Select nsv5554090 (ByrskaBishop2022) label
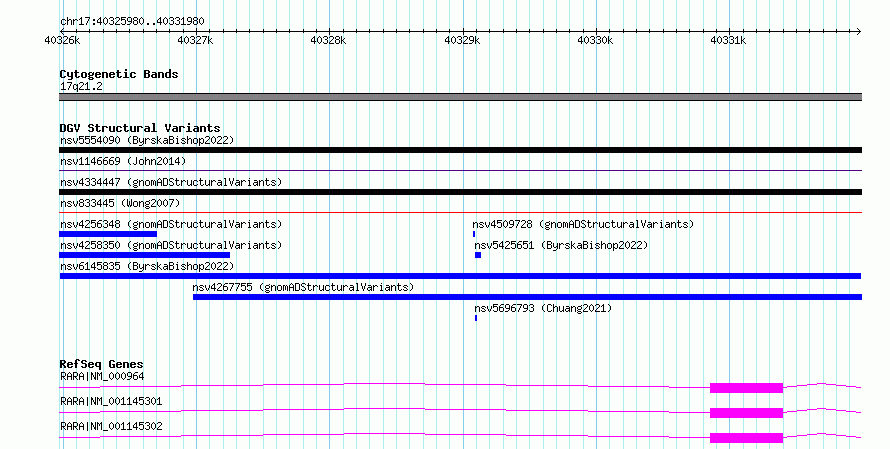890x449 pixels. pos(147,140)
